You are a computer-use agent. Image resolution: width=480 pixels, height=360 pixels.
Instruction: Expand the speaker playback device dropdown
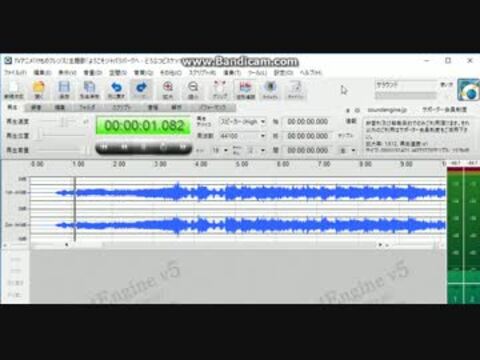pyautogui.click(x=242, y=122)
